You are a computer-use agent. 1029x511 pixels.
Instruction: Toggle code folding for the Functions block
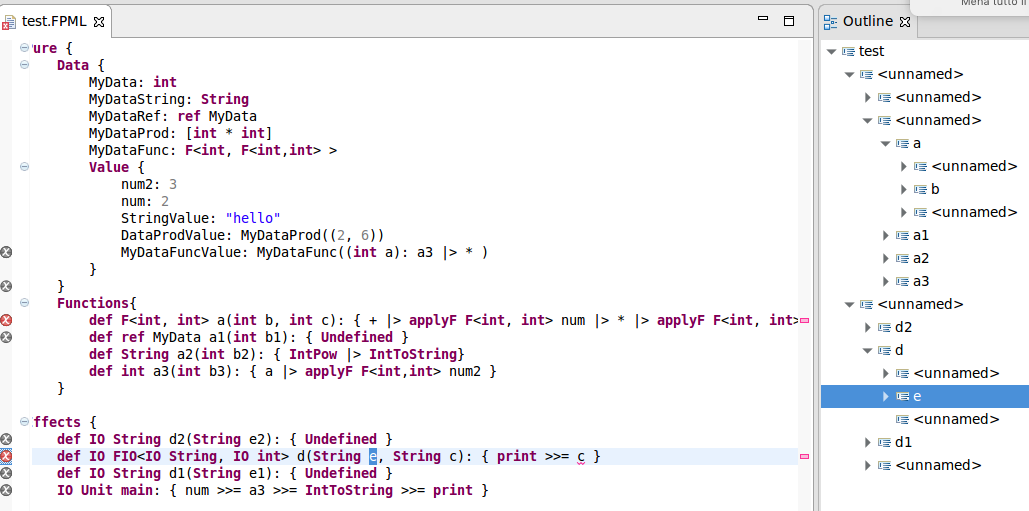point(24,303)
